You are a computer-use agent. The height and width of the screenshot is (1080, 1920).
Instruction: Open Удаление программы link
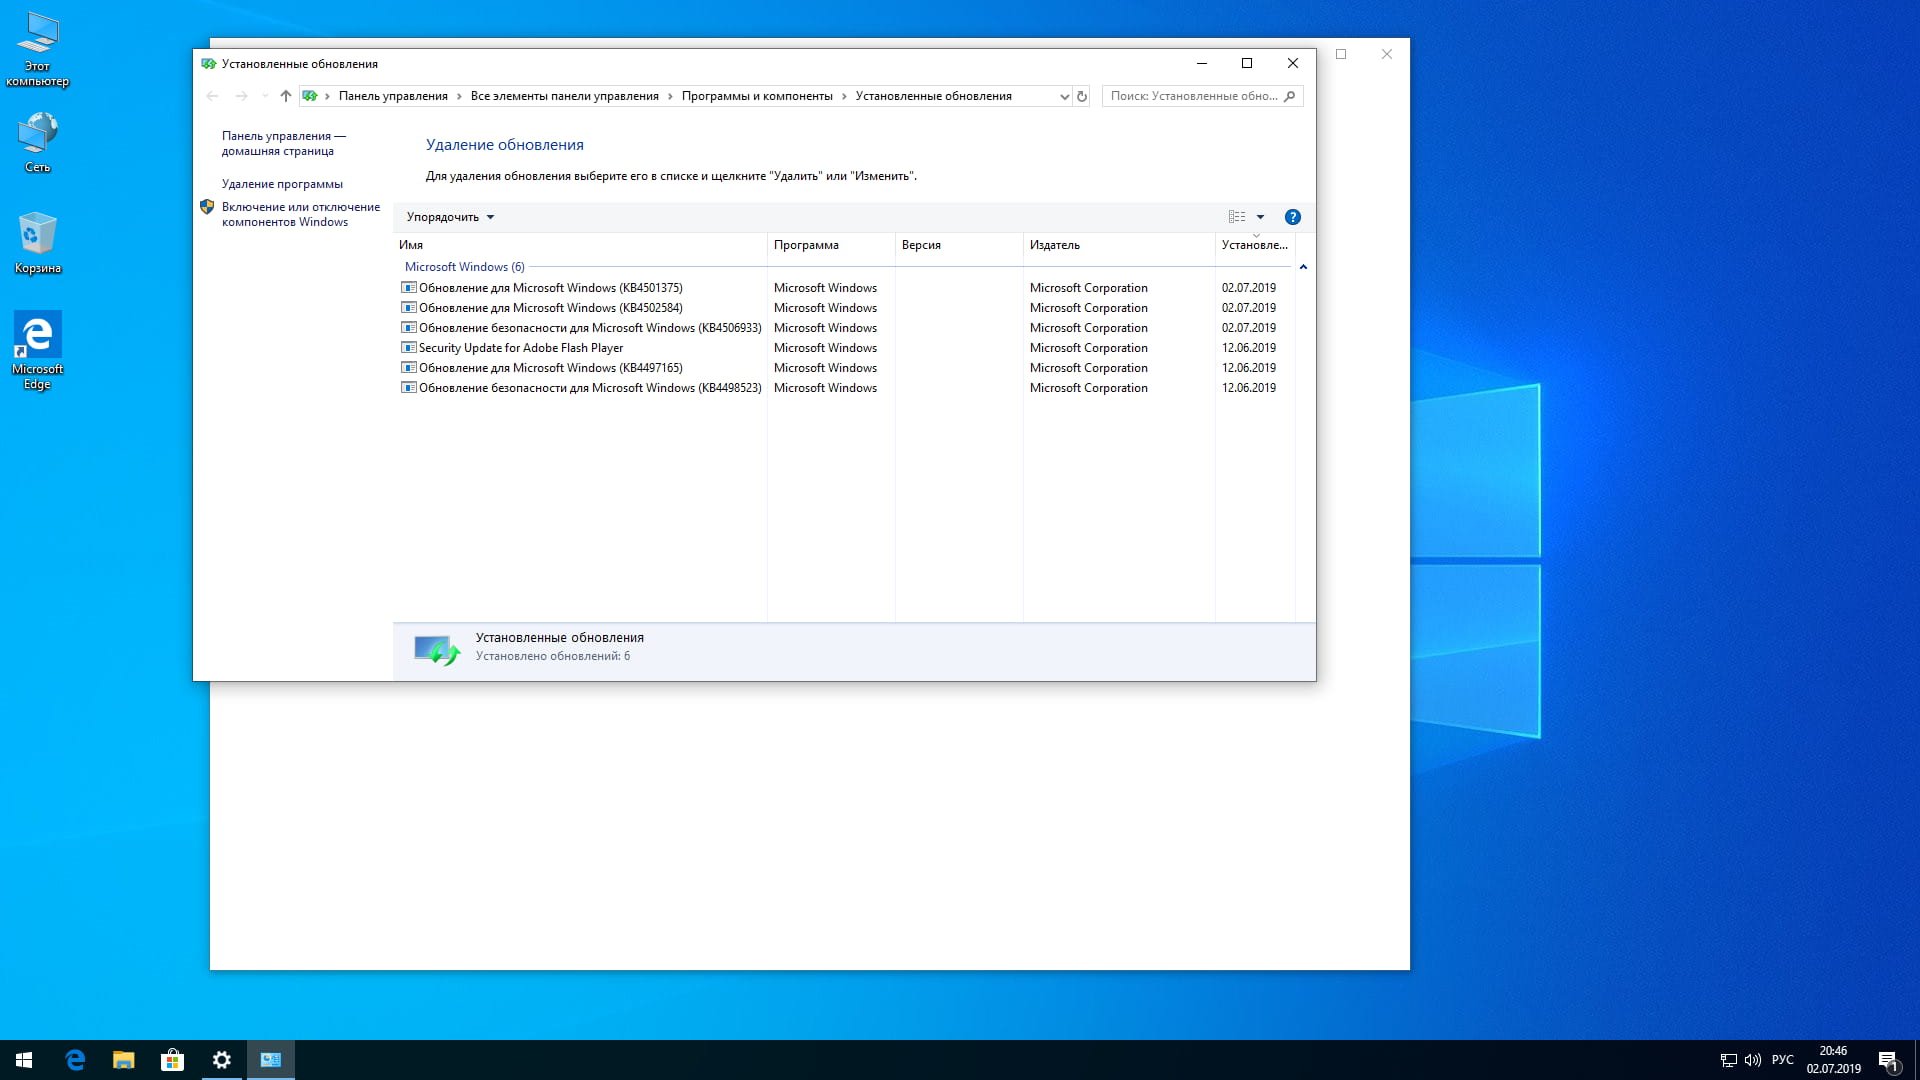pos(282,184)
